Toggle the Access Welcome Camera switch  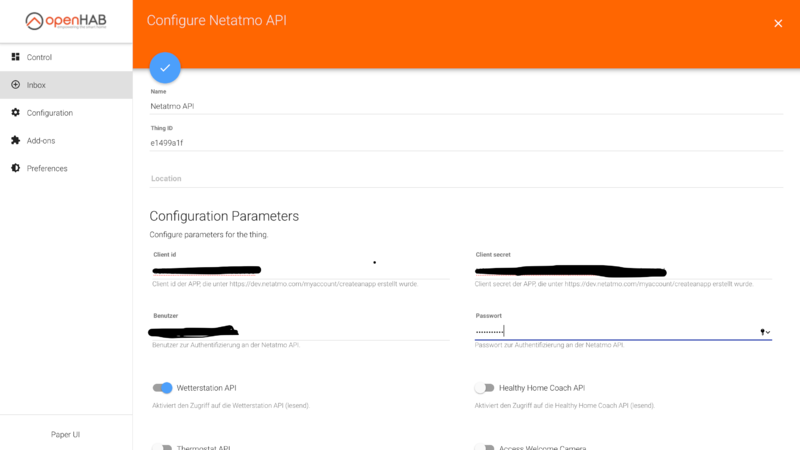coord(485,447)
